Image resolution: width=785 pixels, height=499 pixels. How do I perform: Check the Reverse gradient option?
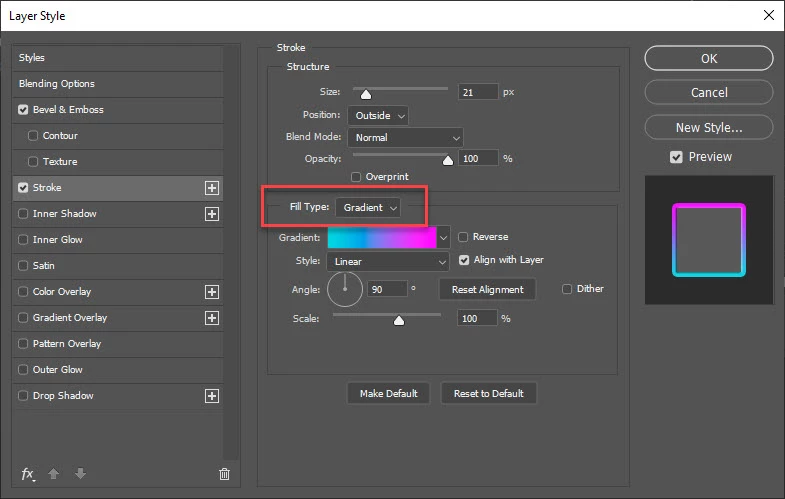[x=463, y=237]
